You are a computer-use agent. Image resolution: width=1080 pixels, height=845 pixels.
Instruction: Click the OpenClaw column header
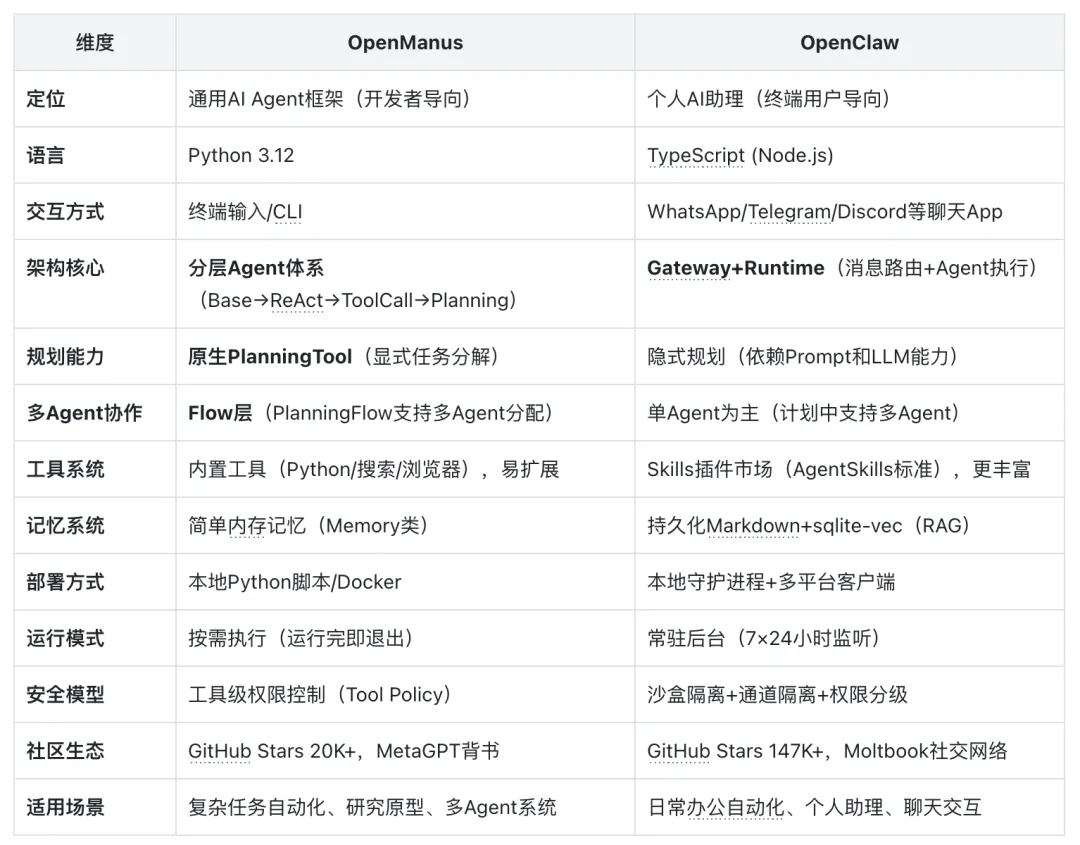pos(849,42)
